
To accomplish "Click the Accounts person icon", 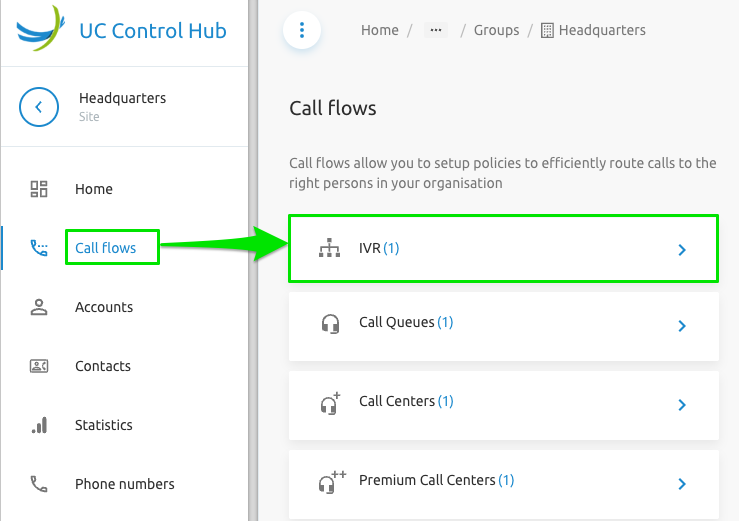I will (39, 307).
